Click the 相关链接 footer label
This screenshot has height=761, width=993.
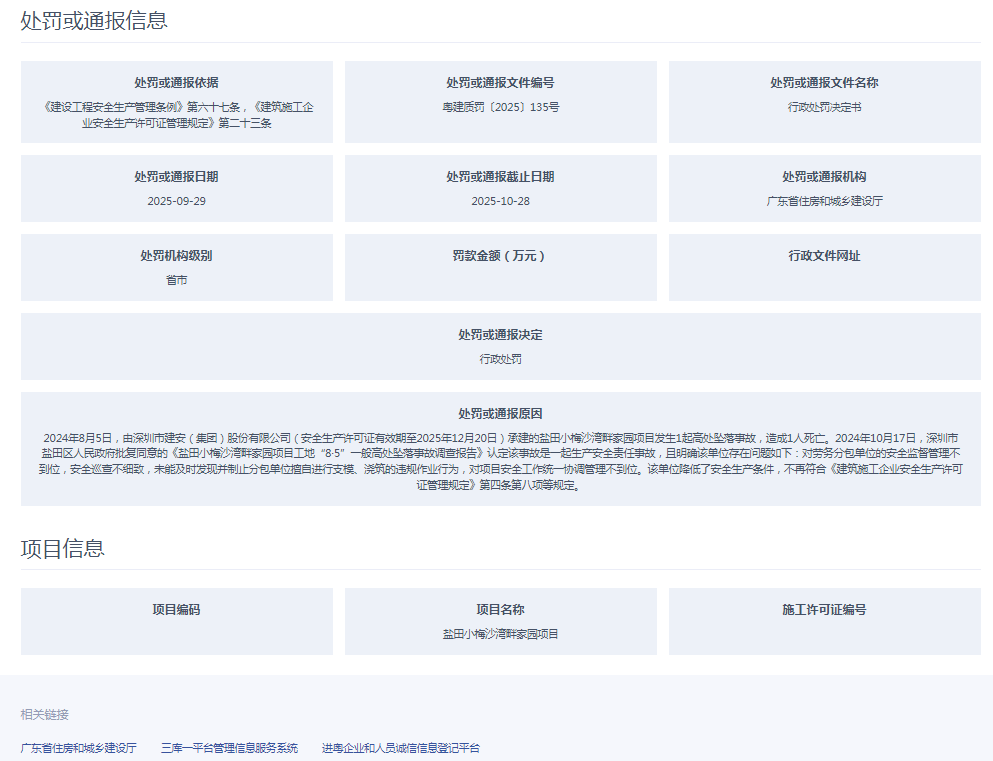(x=45, y=715)
